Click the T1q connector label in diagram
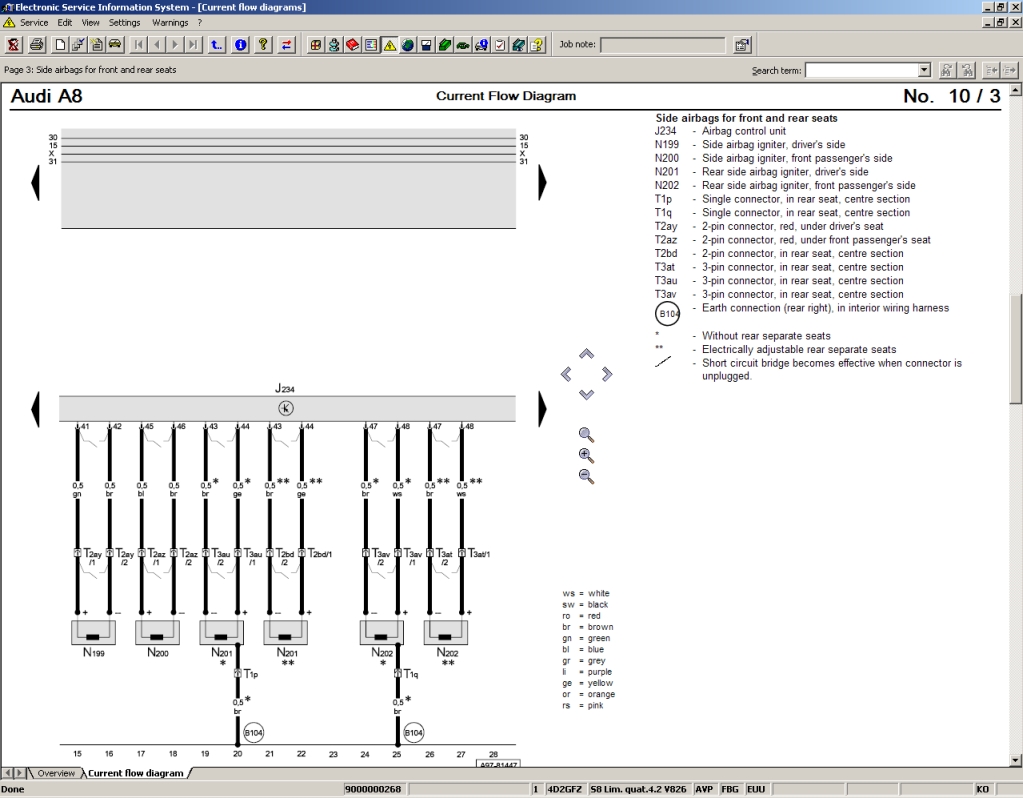The height and width of the screenshot is (798, 1023). [410, 674]
